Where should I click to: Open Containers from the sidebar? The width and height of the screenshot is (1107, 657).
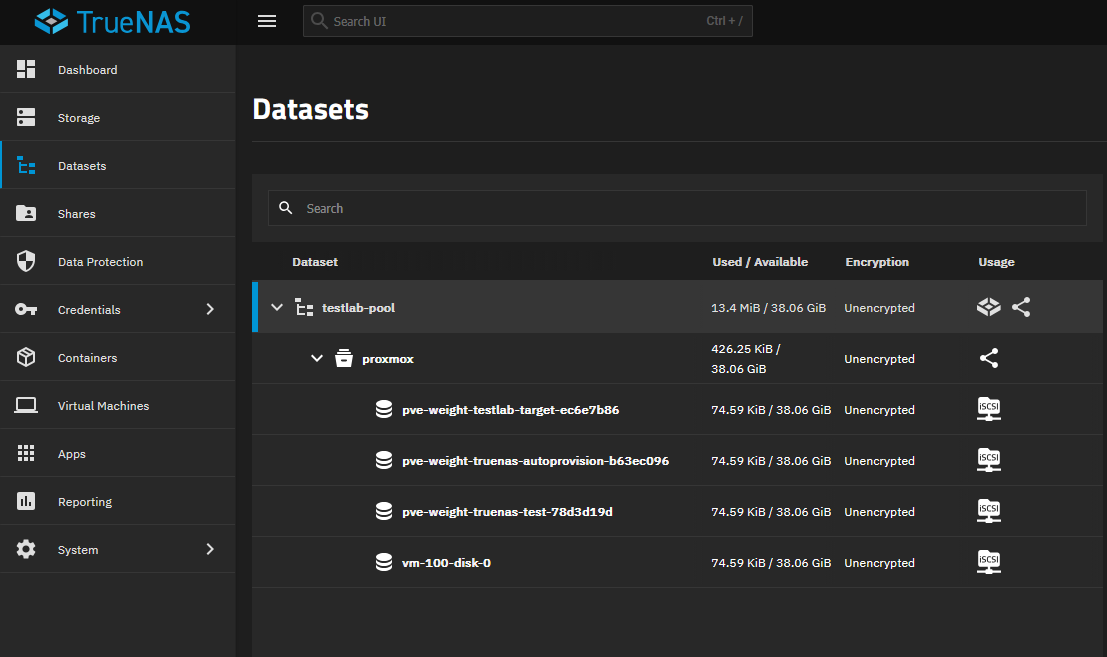118,357
